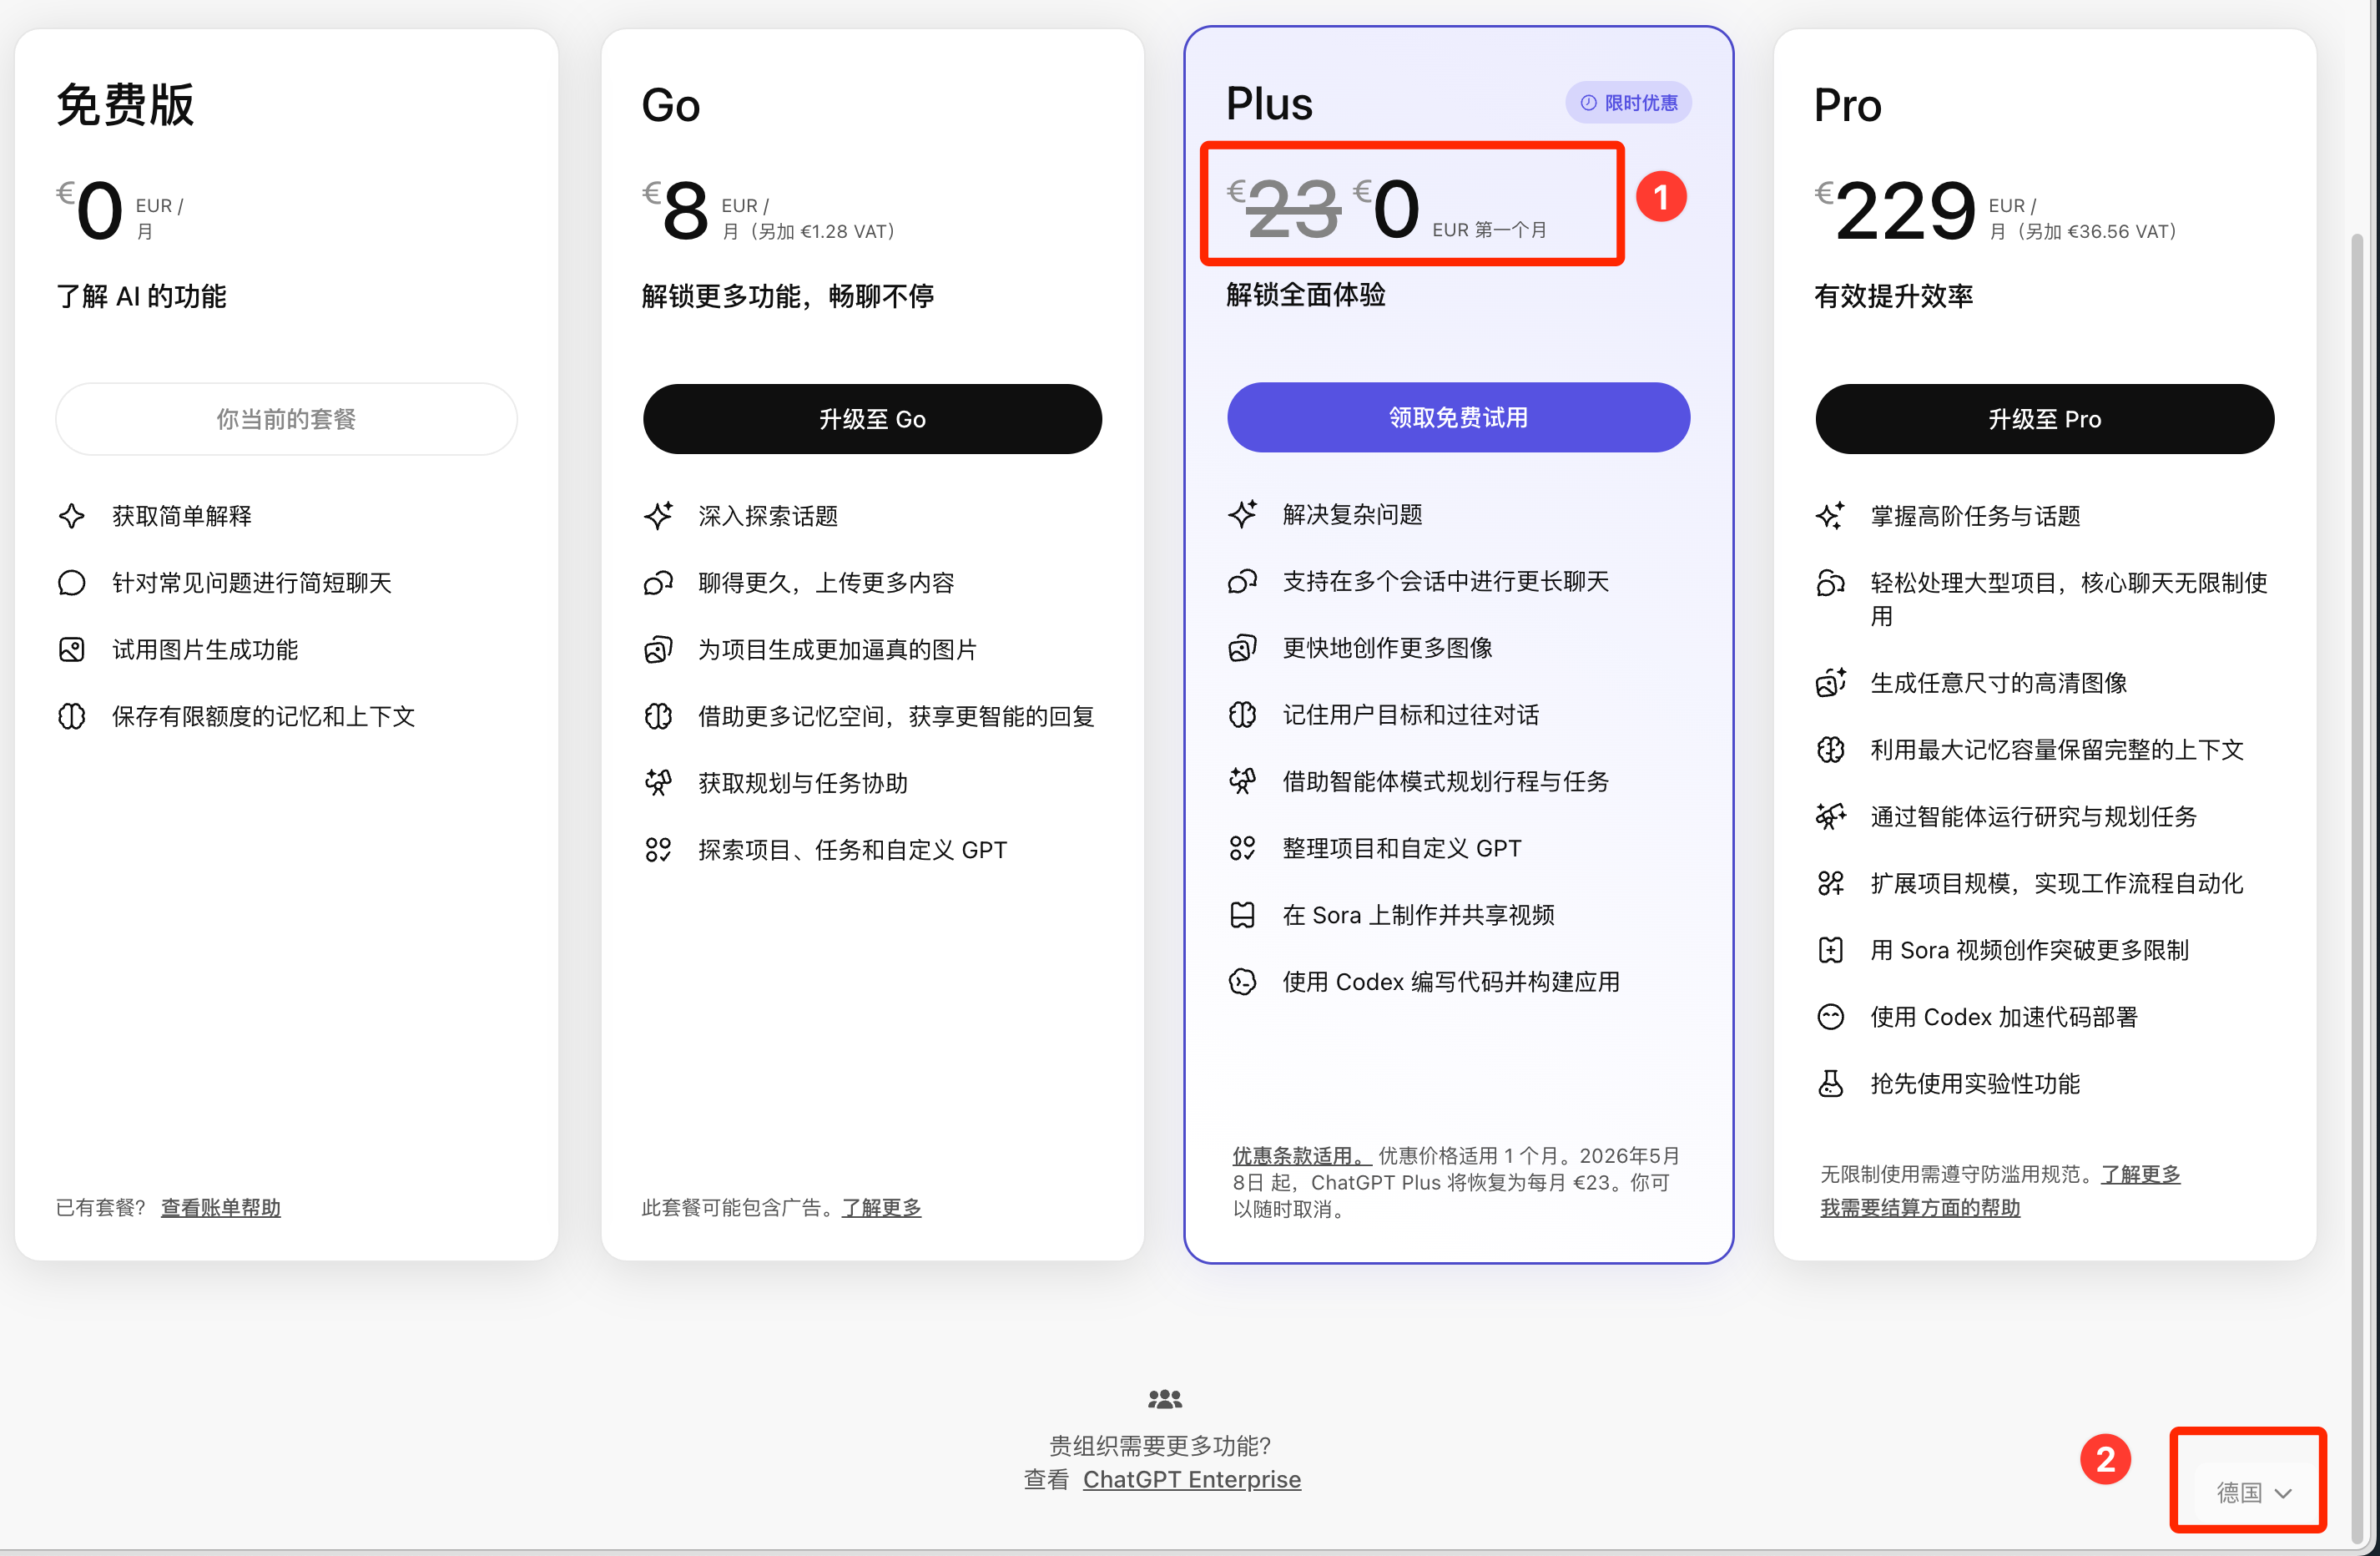Click the team people icon above Enterprise

1164,1399
